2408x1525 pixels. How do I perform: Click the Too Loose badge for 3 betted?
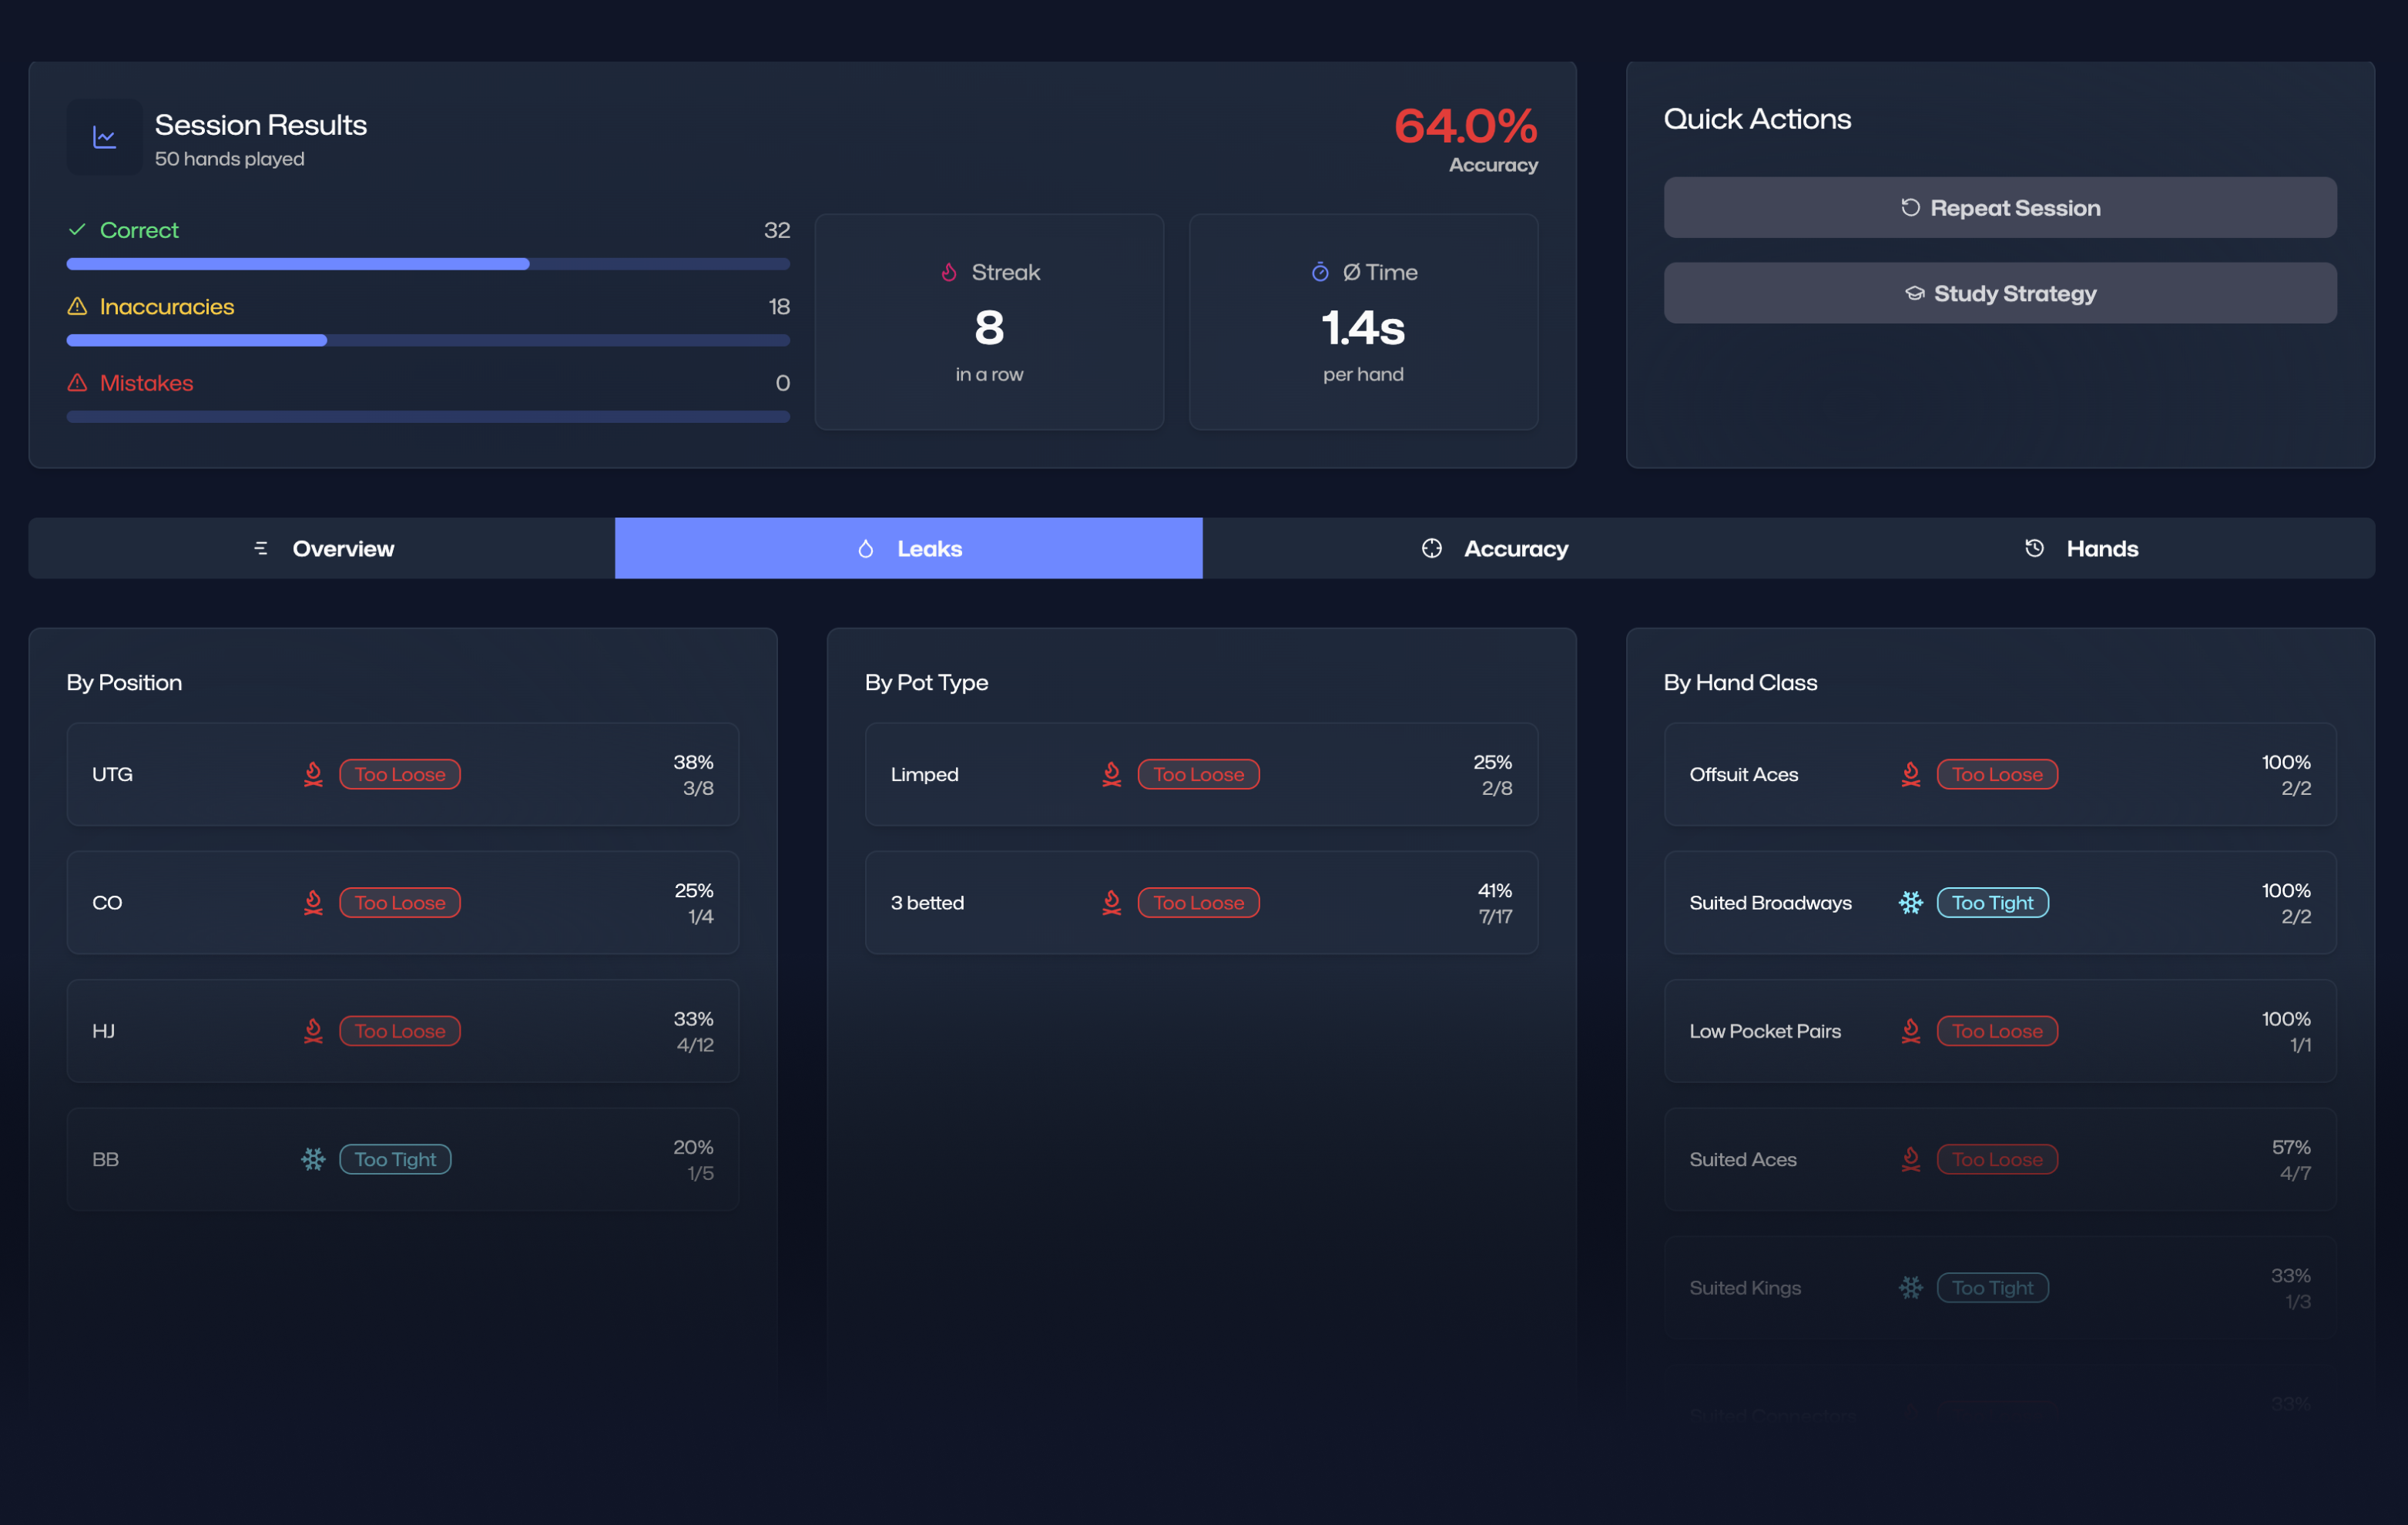[x=1198, y=903]
